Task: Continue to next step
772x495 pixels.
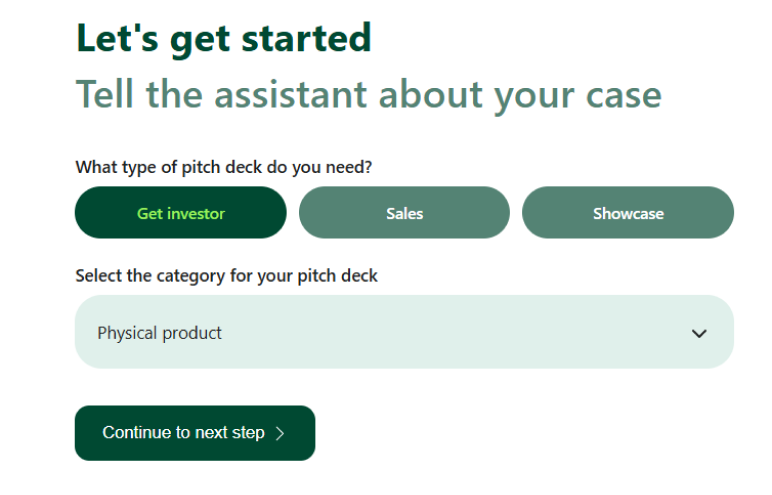Action: (195, 433)
